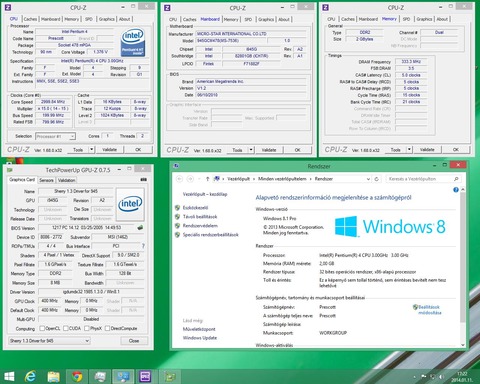Click the Rendszer breadcrumb segment

[324, 179]
